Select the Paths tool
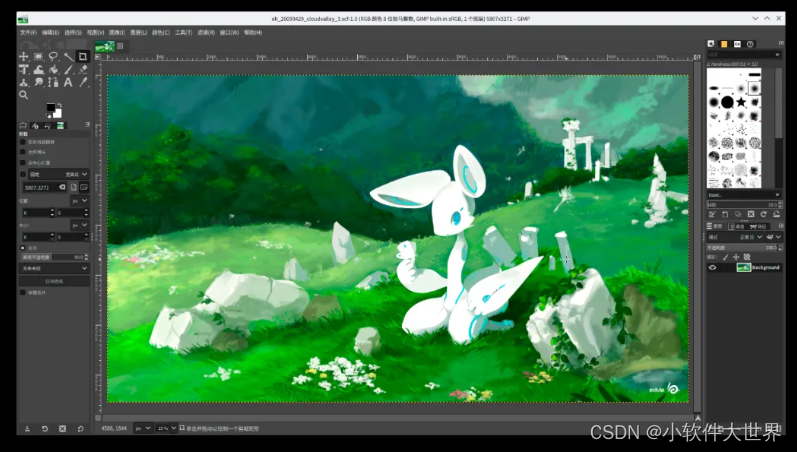Viewport: 797px width, 452px height. click(53, 82)
